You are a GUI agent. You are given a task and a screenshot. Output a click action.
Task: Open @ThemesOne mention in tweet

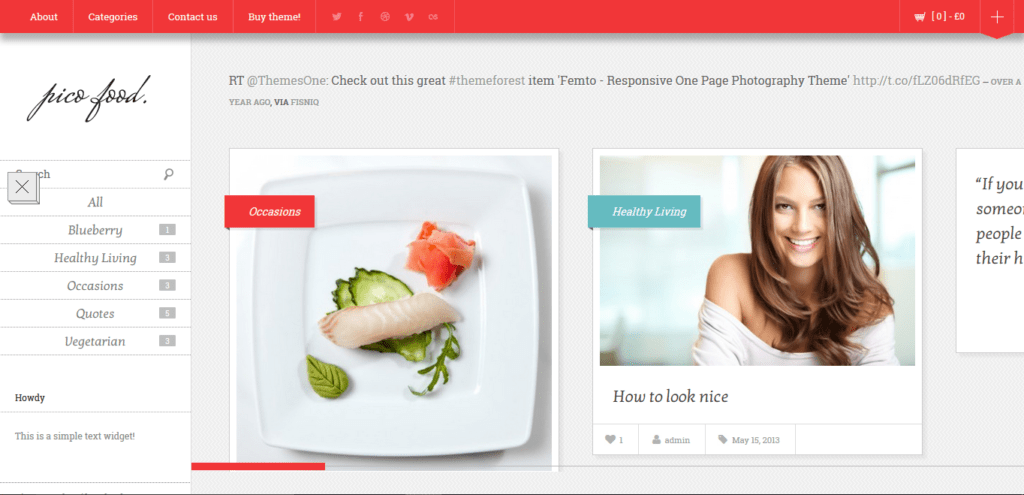click(288, 81)
